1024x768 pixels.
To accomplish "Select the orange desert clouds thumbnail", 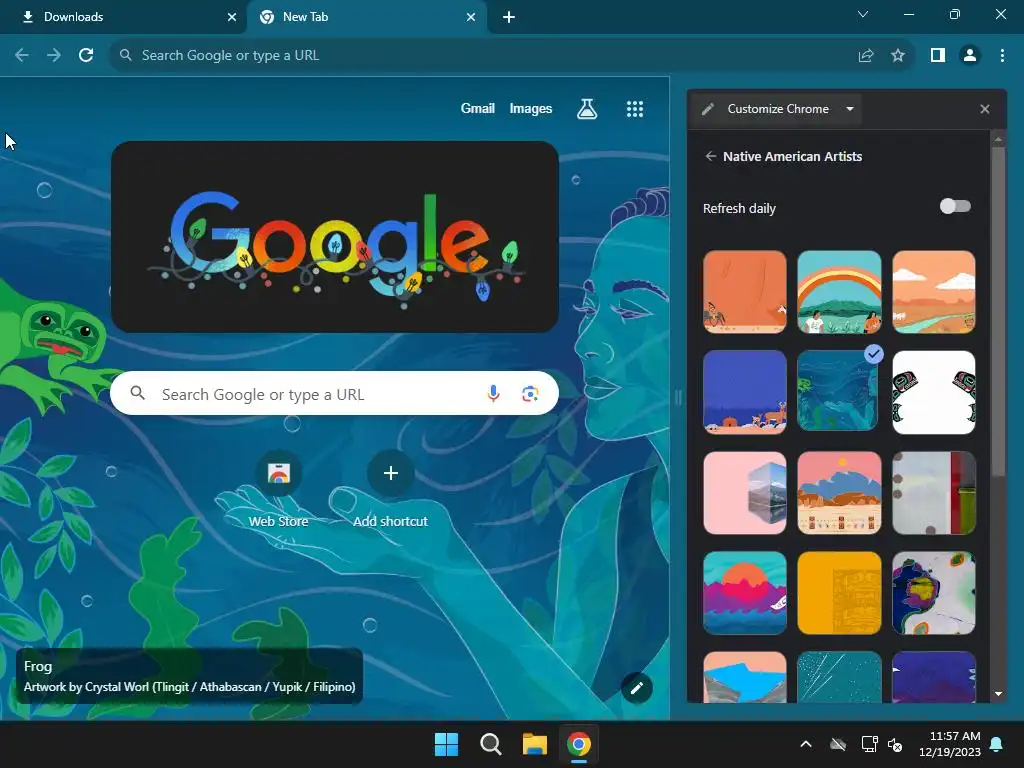I will tap(934, 292).
